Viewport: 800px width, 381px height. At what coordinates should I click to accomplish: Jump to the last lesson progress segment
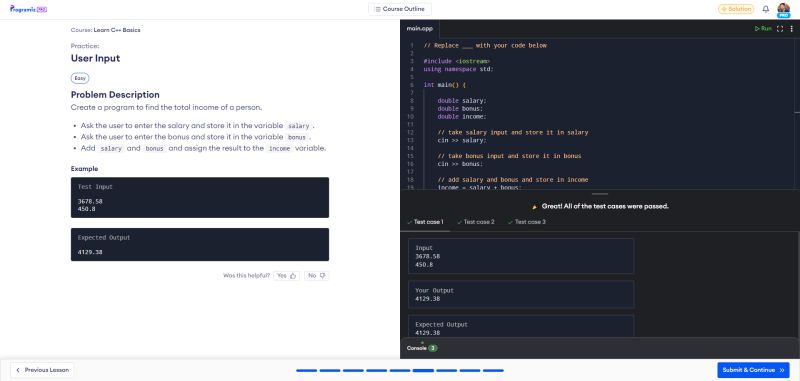click(493, 370)
